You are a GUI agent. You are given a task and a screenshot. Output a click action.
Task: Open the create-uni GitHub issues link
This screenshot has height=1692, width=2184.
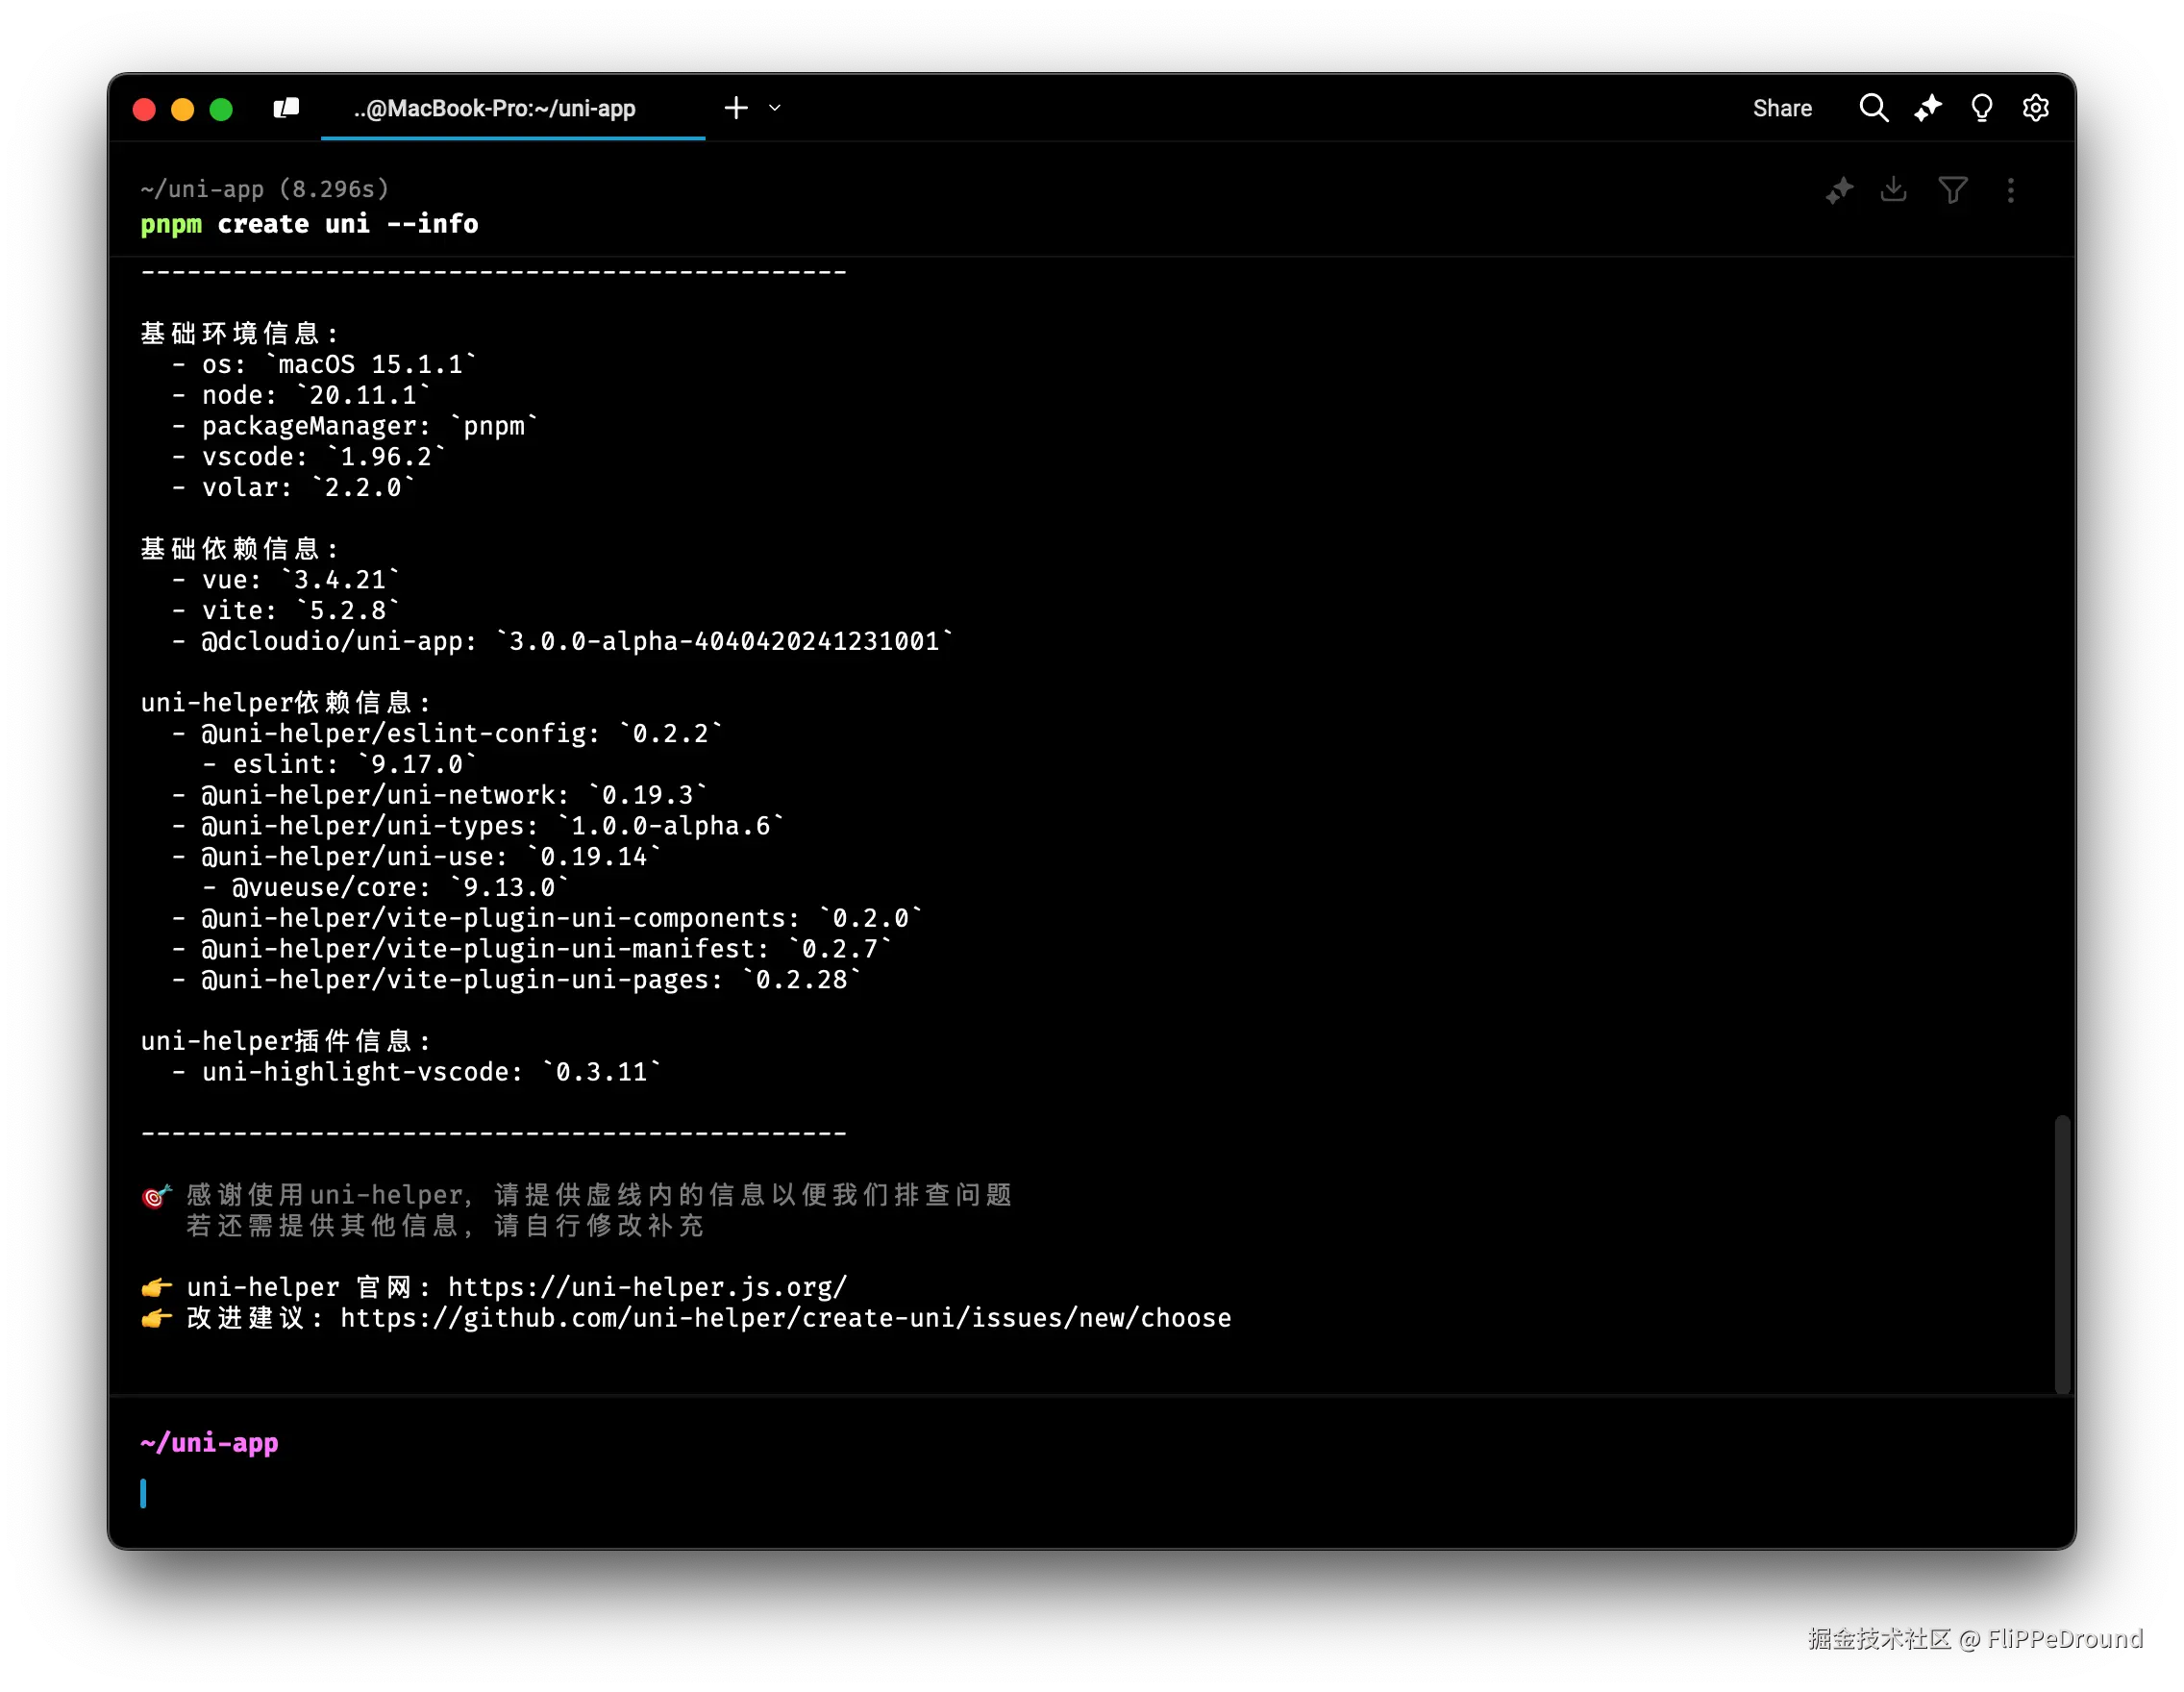coord(785,1318)
